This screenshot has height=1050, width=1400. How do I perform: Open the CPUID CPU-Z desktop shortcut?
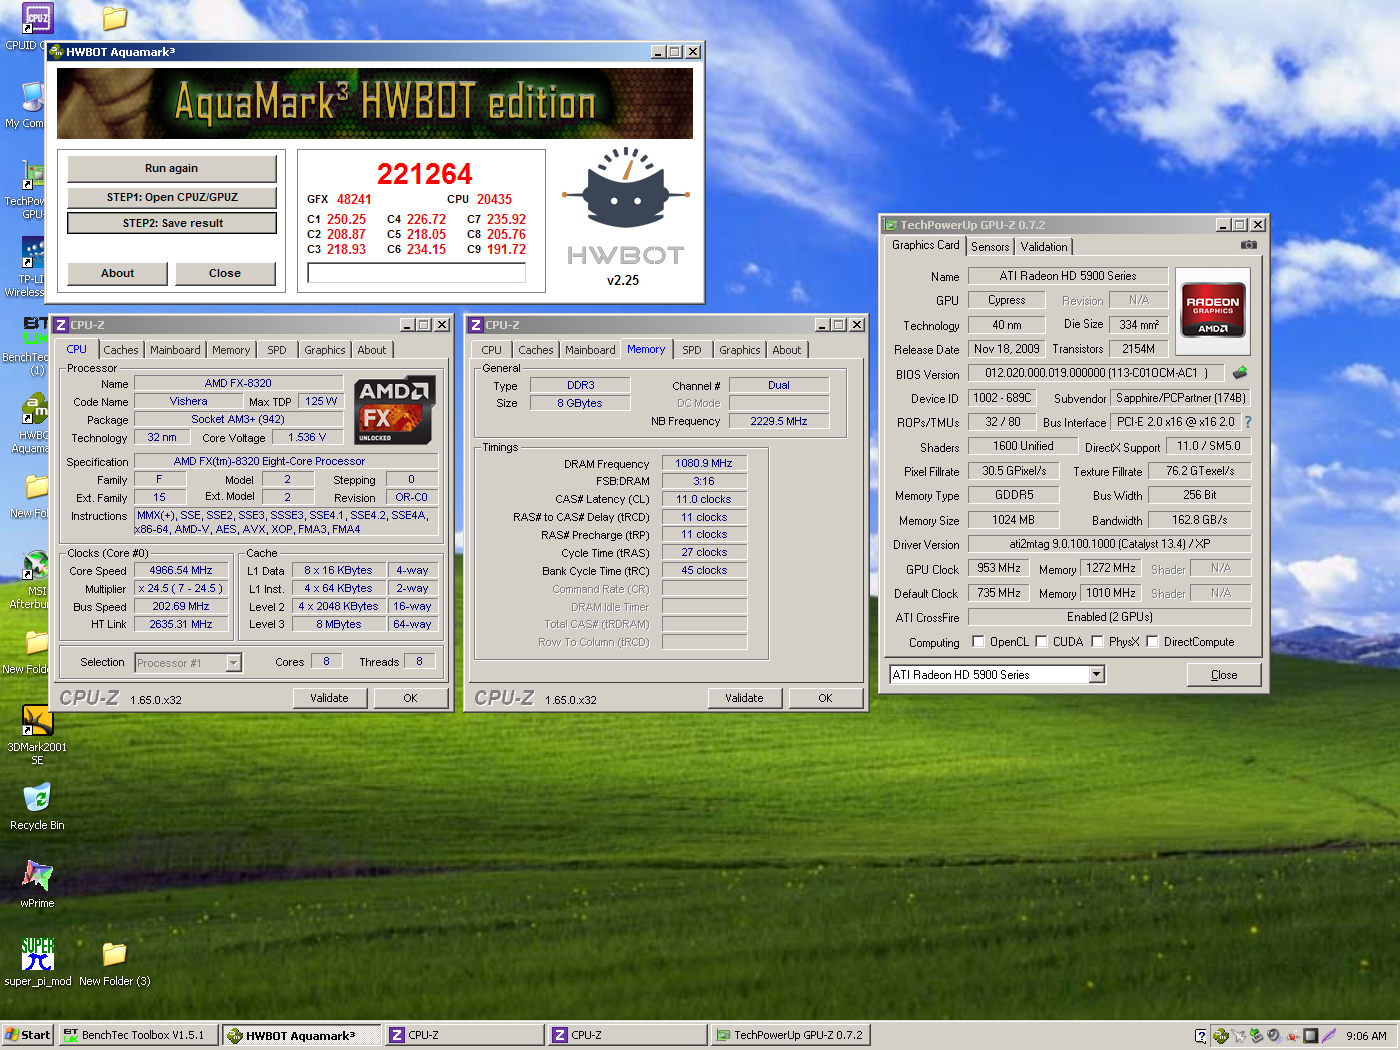[x=37, y=19]
